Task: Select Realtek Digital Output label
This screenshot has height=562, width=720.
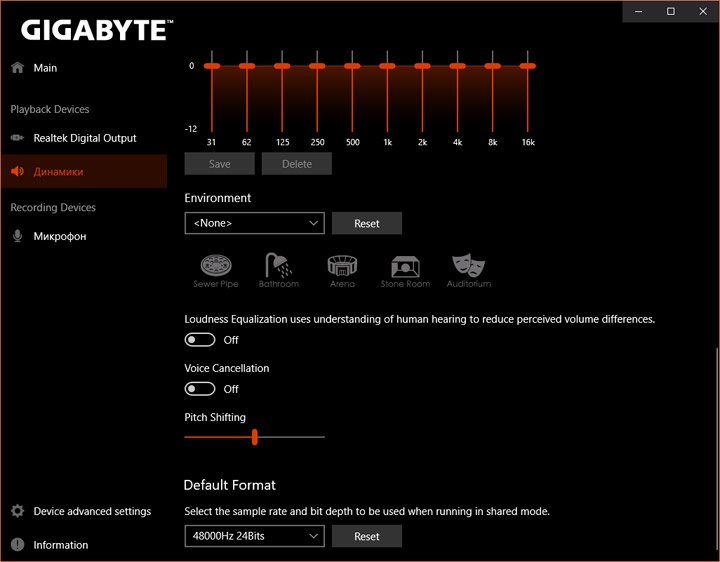Action: [x=85, y=138]
